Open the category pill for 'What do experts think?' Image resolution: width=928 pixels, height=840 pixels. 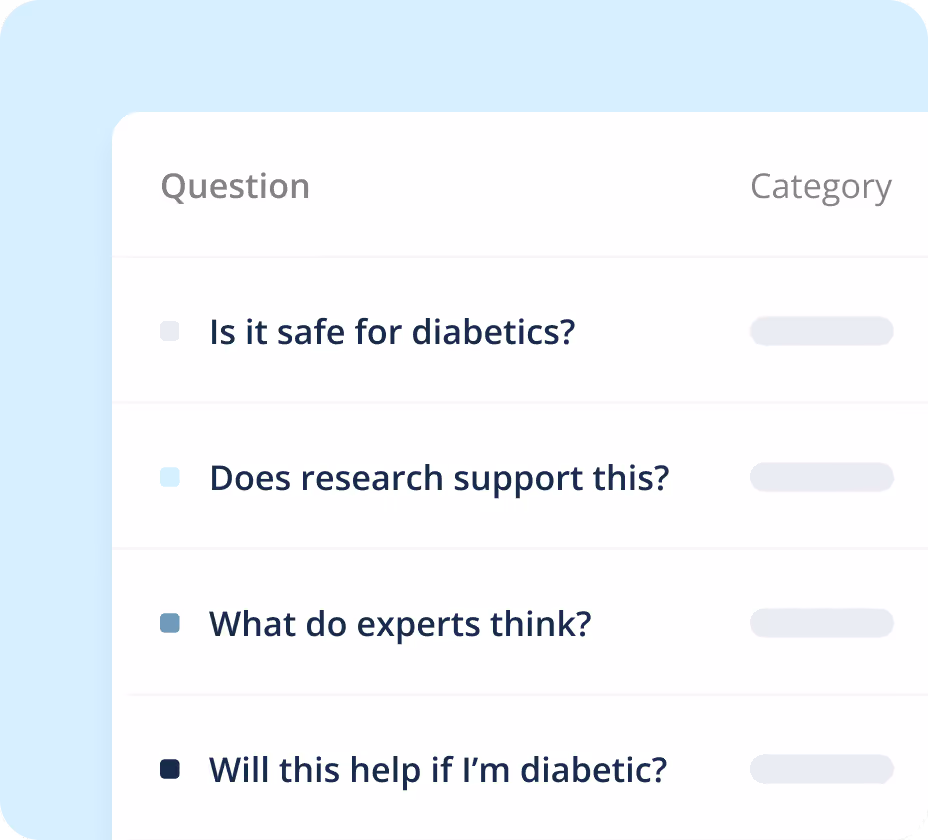[821, 624]
